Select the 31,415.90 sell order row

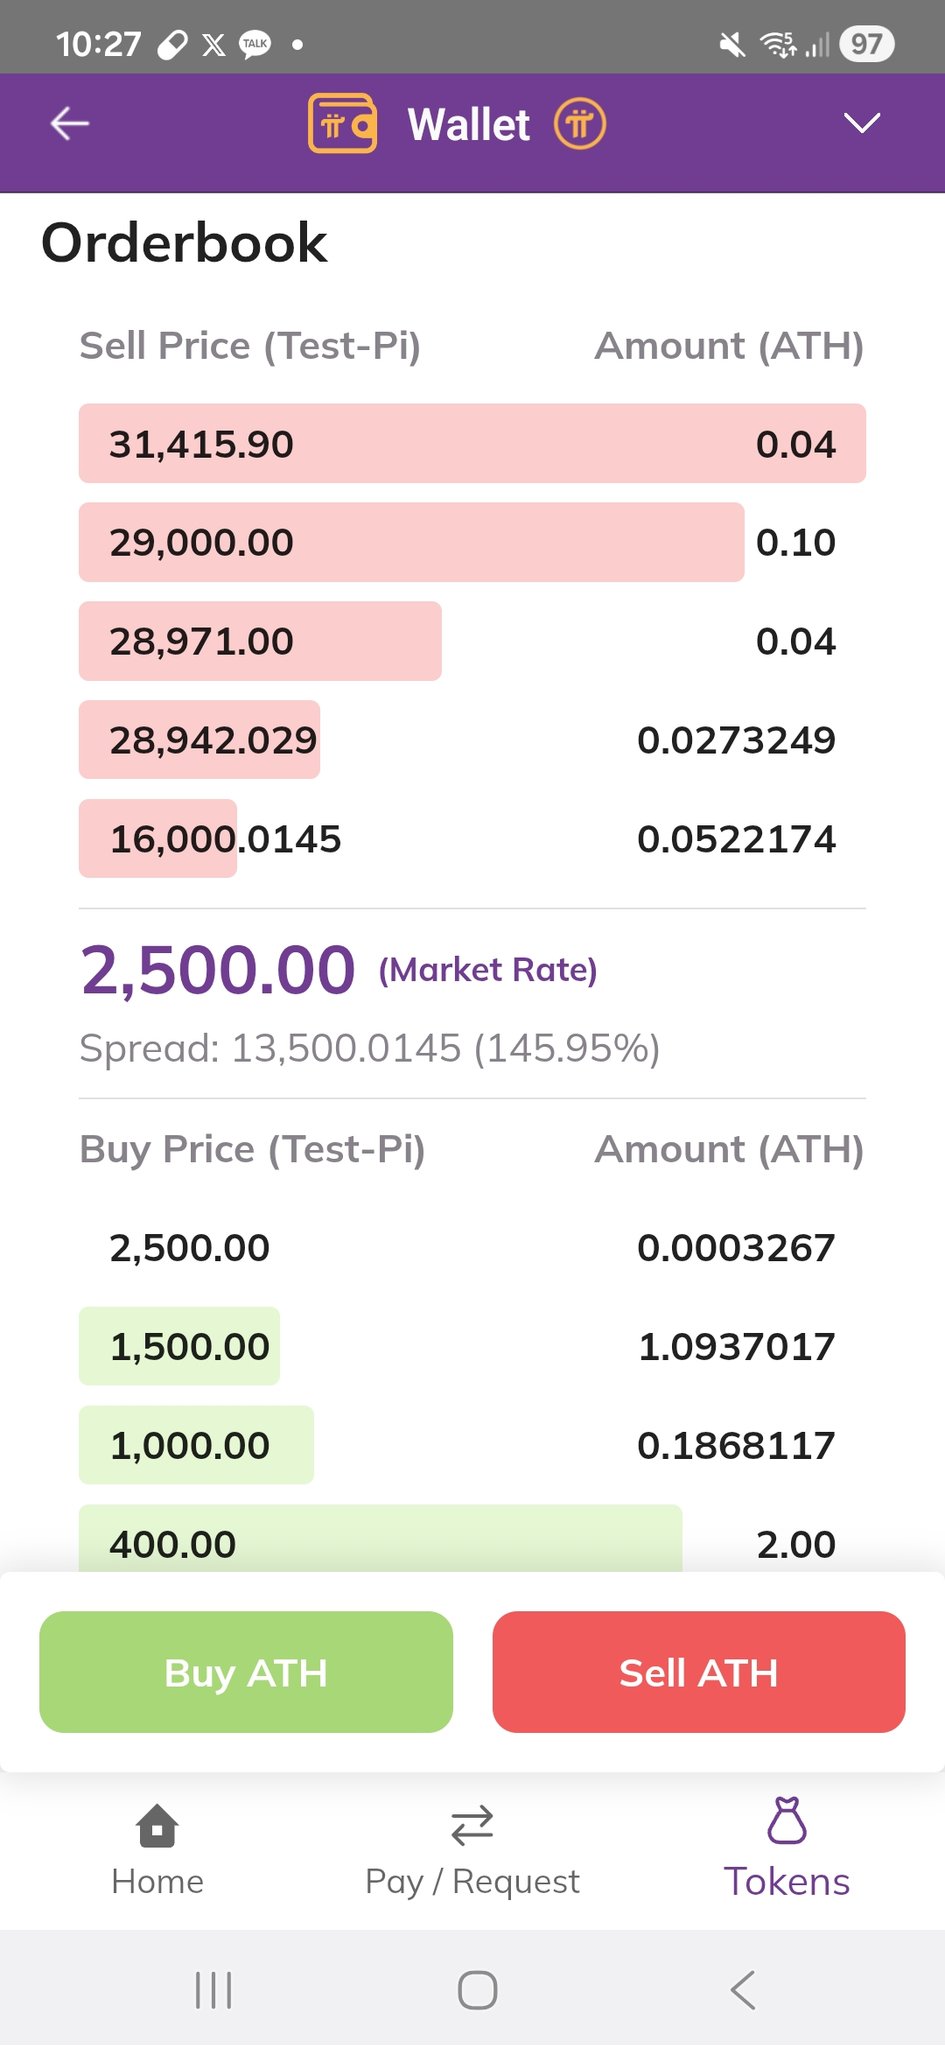(x=472, y=444)
